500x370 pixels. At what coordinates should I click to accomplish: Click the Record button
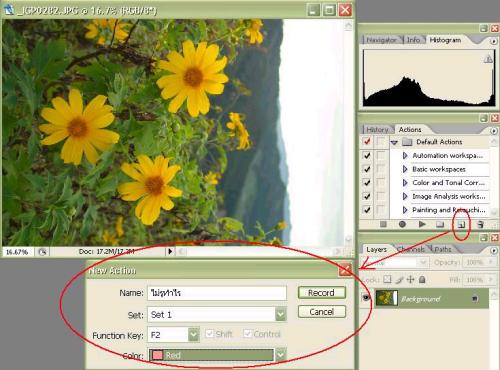click(322, 293)
